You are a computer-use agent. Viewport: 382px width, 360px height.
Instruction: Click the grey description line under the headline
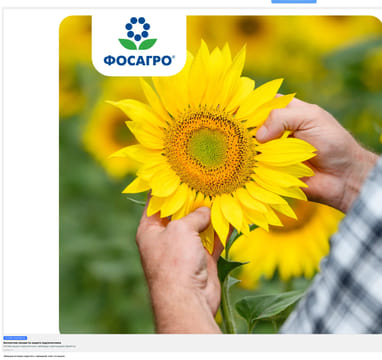pos(40,346)
